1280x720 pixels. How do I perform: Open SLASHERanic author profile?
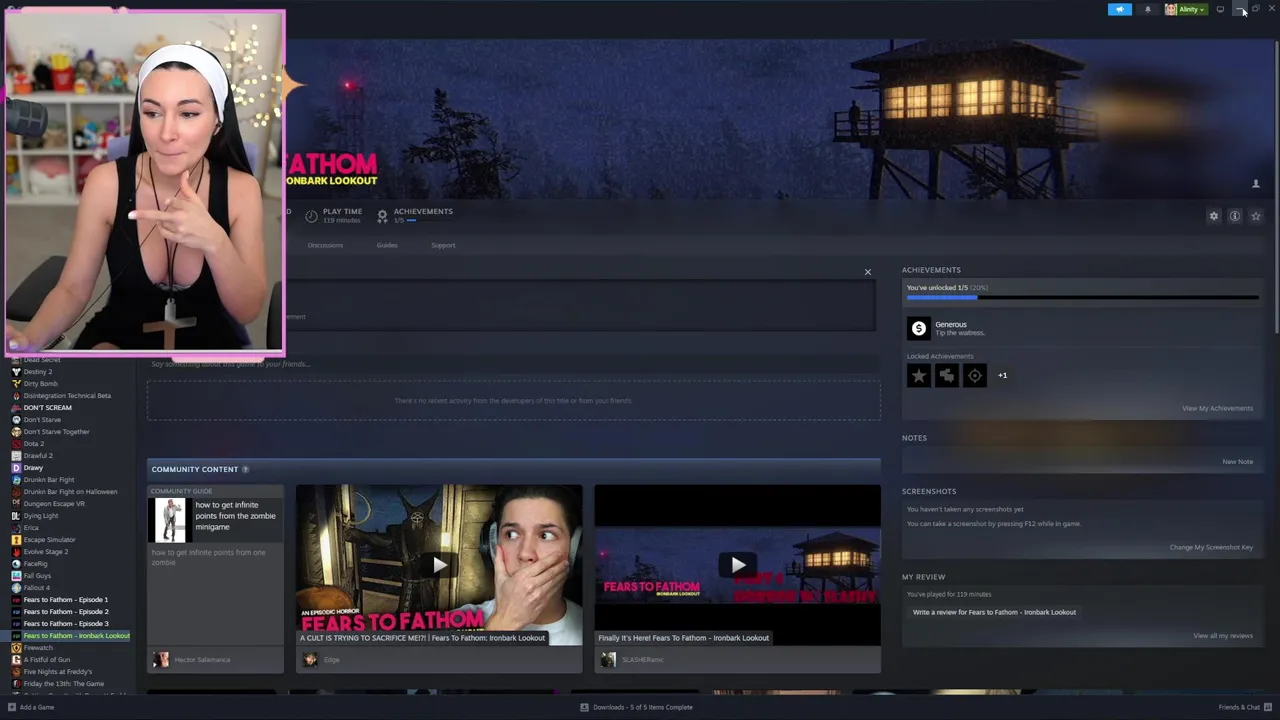pos(642,660)
